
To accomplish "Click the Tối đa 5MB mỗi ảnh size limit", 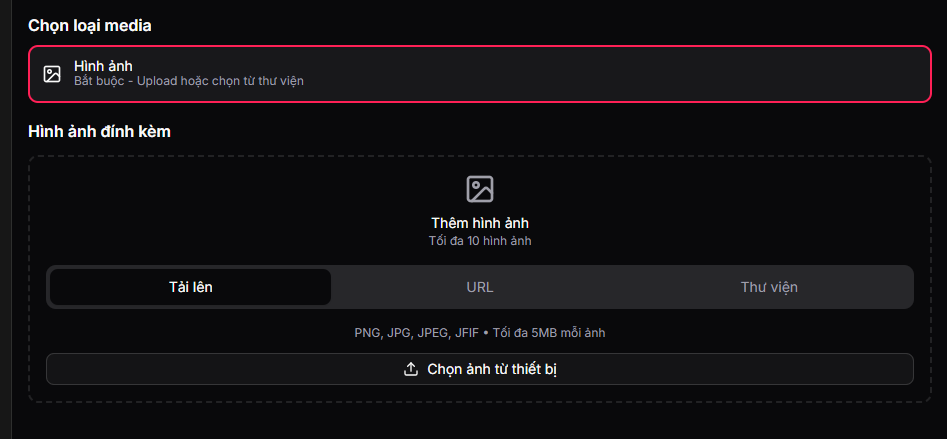I will [549, 332].
